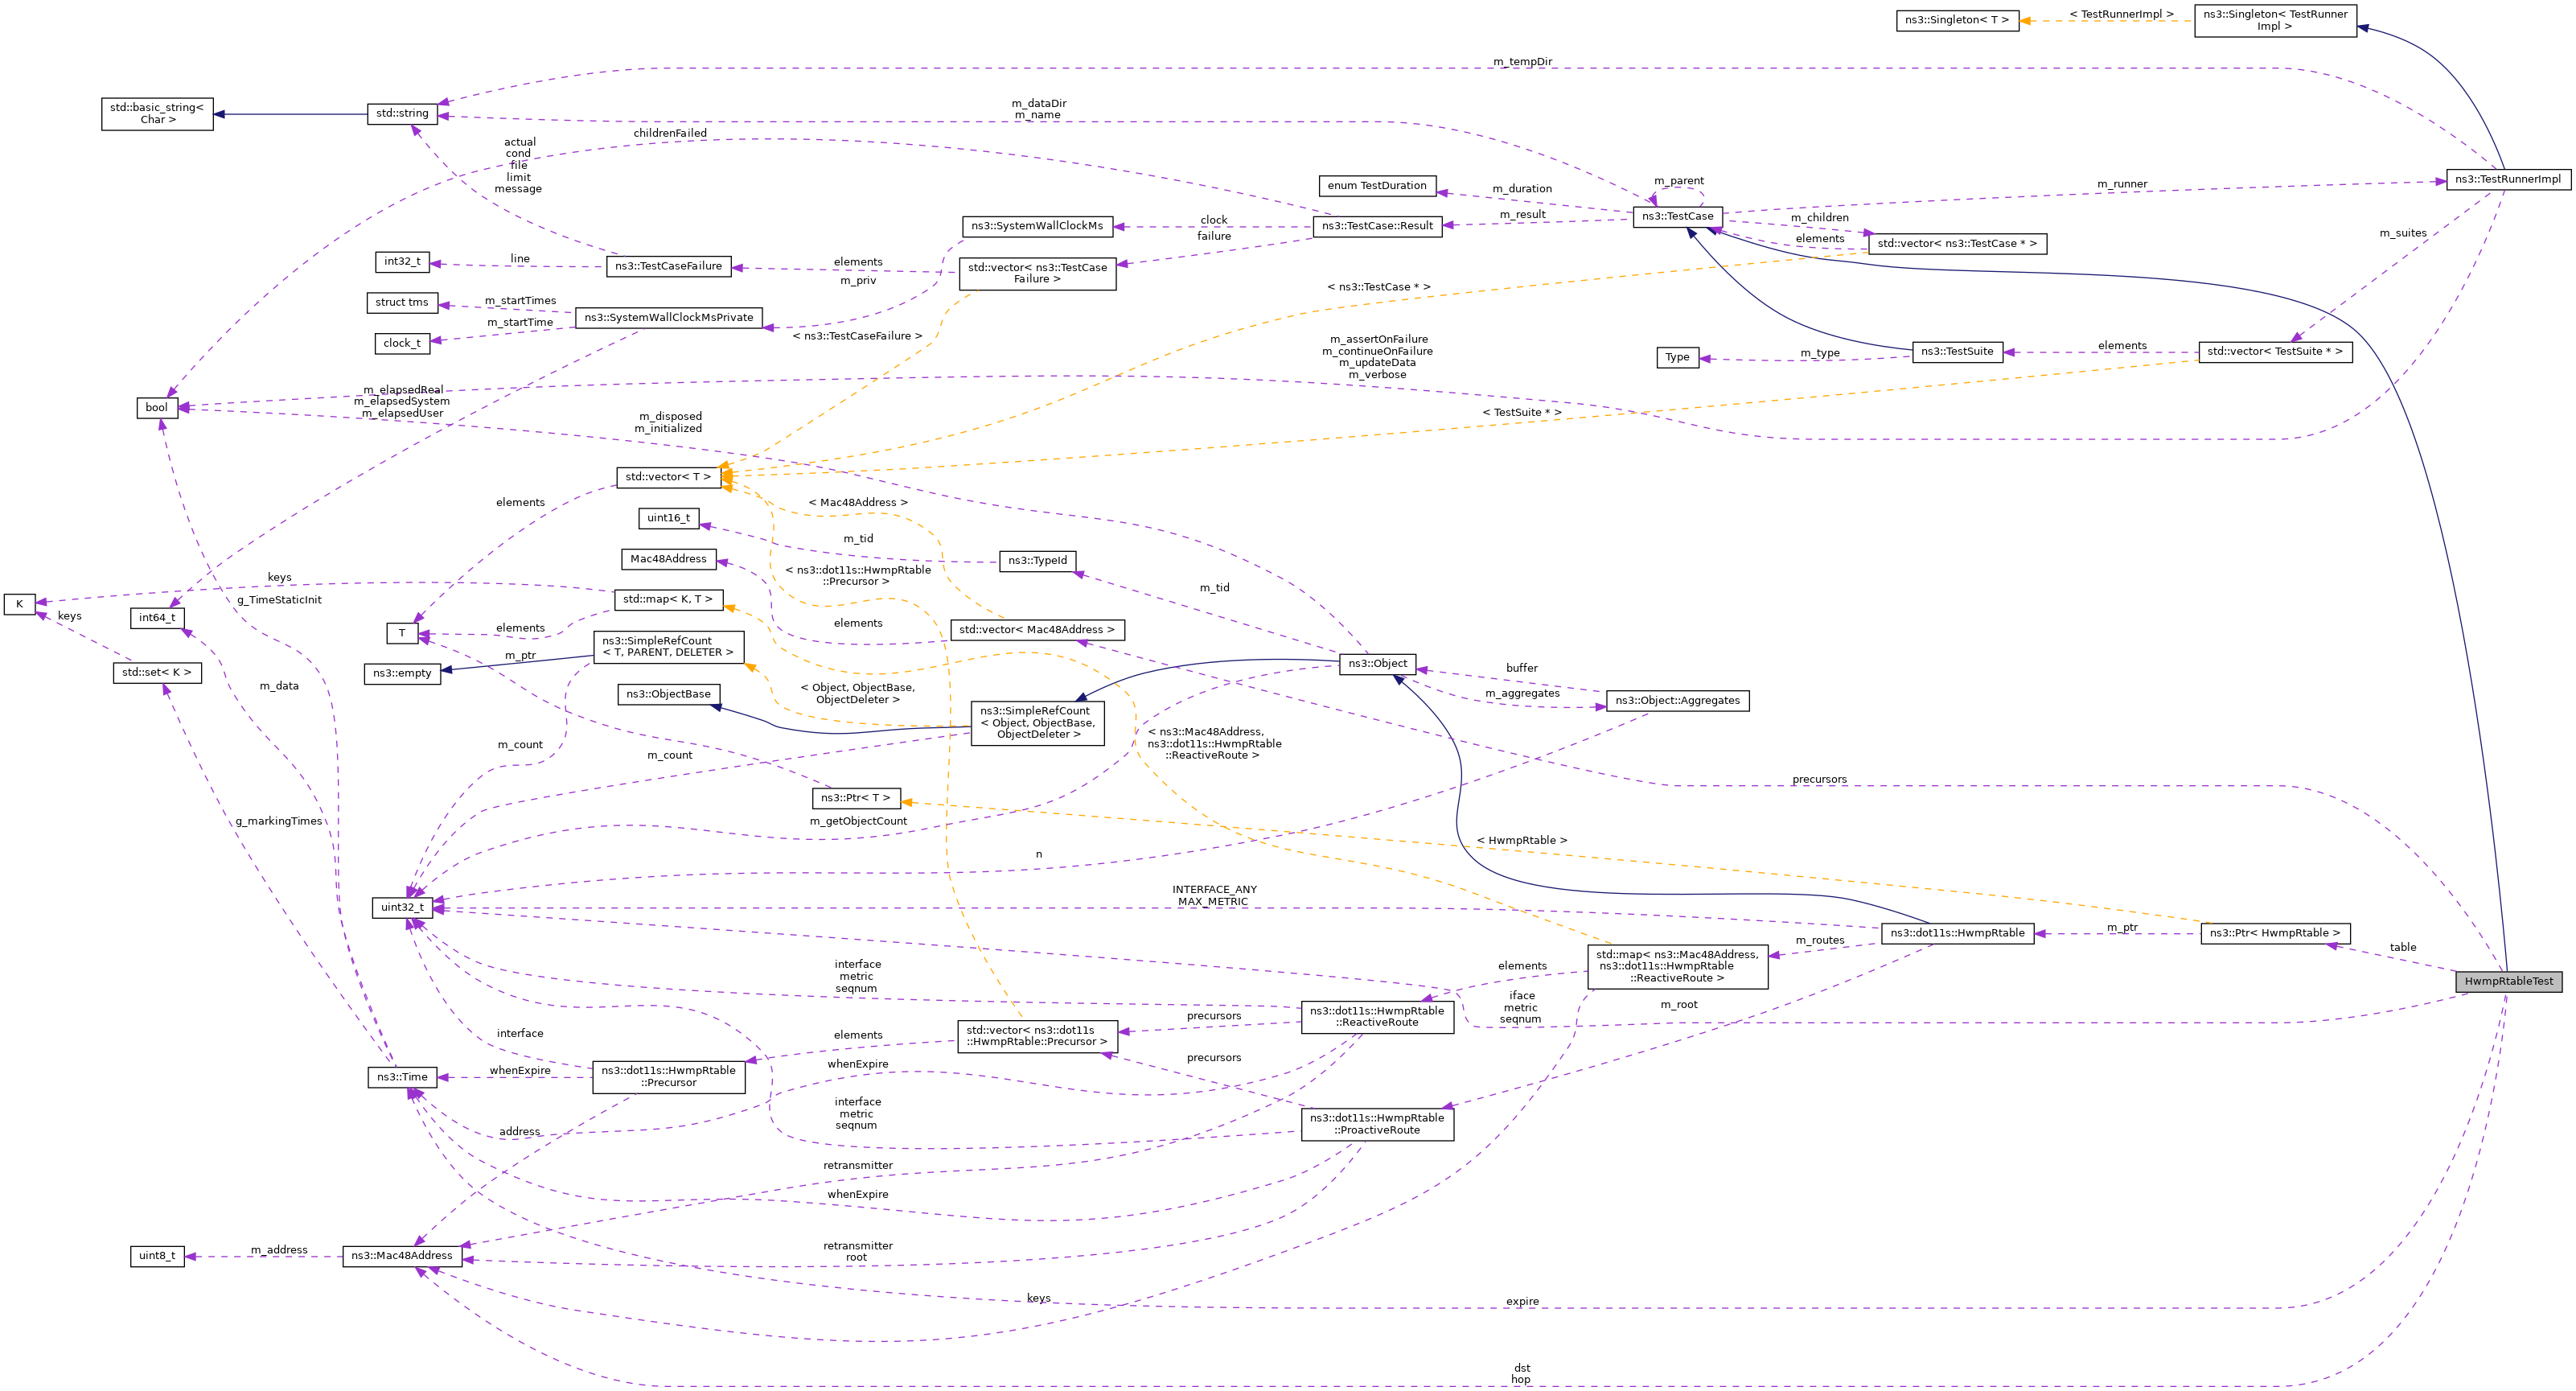Click std::vector< ns3::TestCase * > node
Viewport: 2576px width, 1391px height.
tap(1957, 244)
